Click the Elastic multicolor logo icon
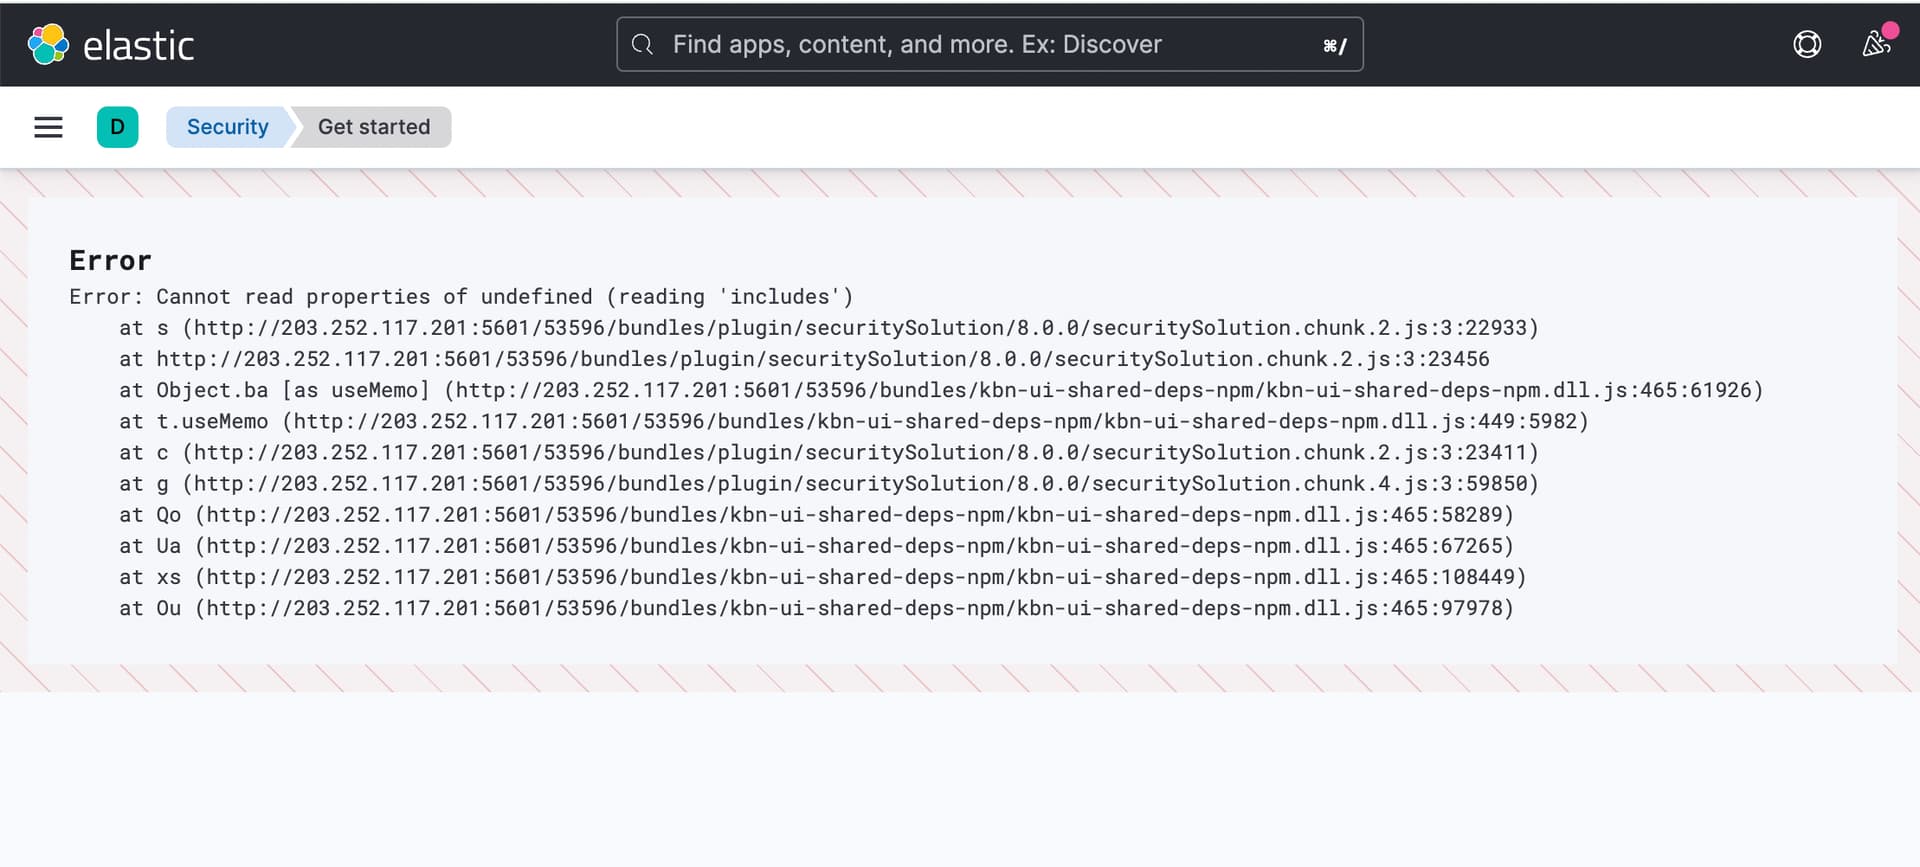Image resolution: width=1920 pixels, height=867 pixels. [x=48, y=45]
